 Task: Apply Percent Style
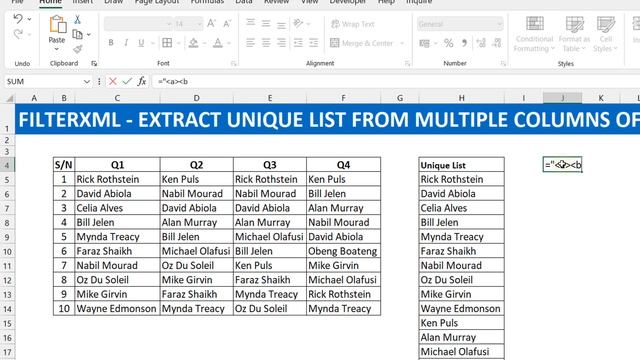tap(449, 43)
